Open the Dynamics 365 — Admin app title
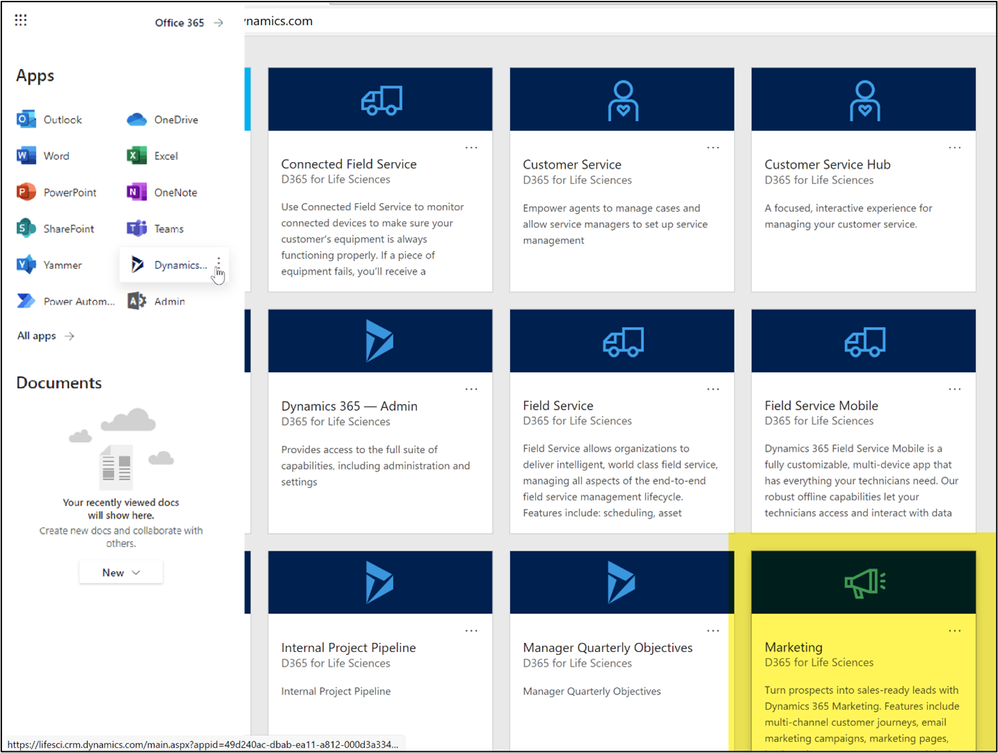The height and width of the screenshot is (753, 998). tap(349, 406)
